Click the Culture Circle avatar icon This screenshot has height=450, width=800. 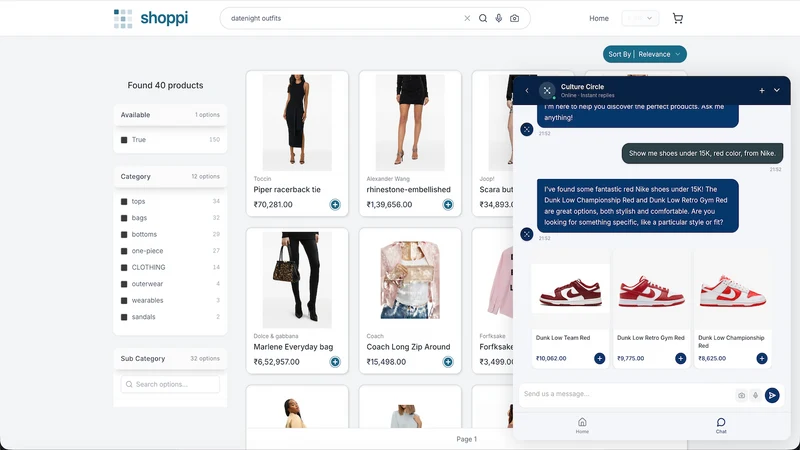click(547, 91)
